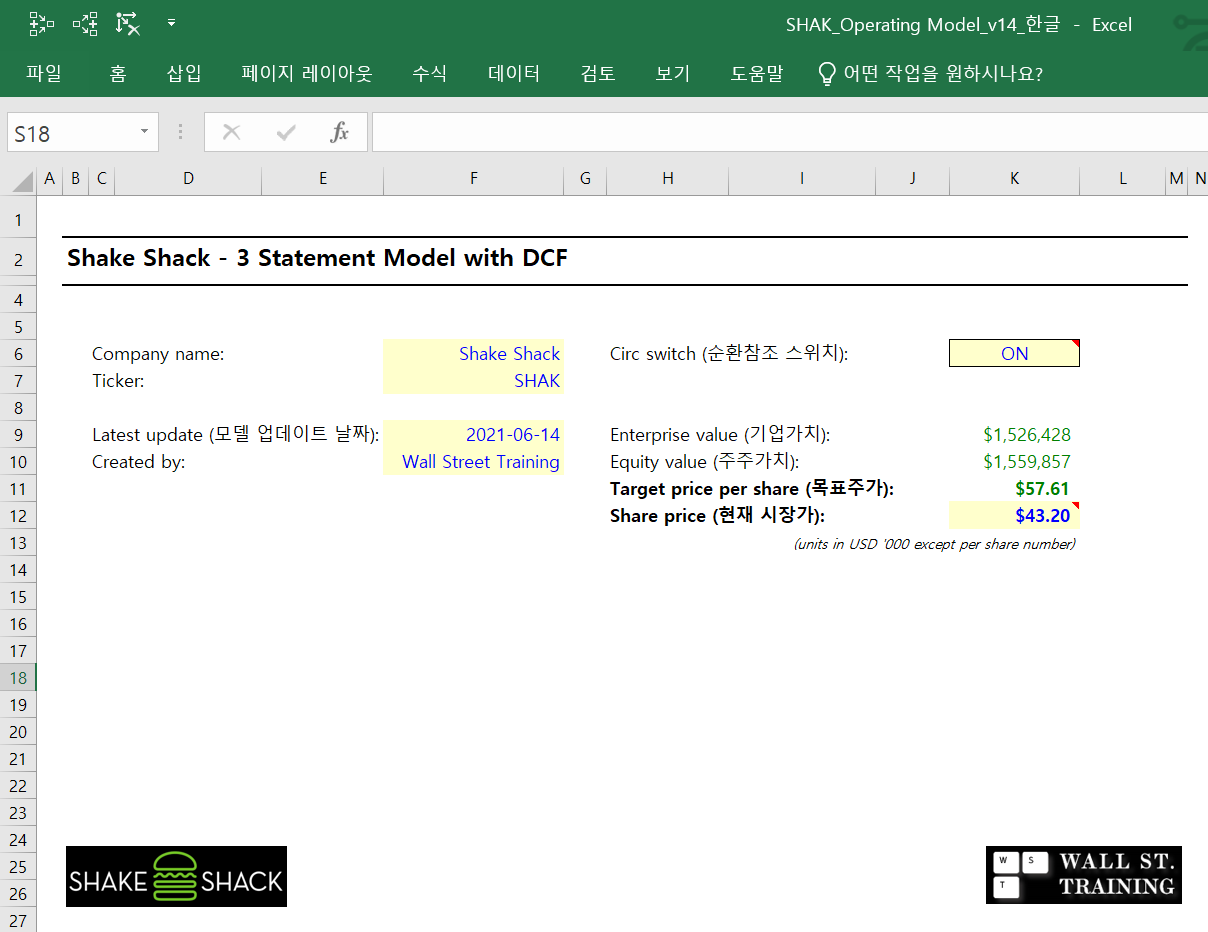Image resolution: width=1208 pixels, height=932 pixels.
Task: Switch to the 삽입 (Insert) ribbon tab
Action: pos(184,73)
